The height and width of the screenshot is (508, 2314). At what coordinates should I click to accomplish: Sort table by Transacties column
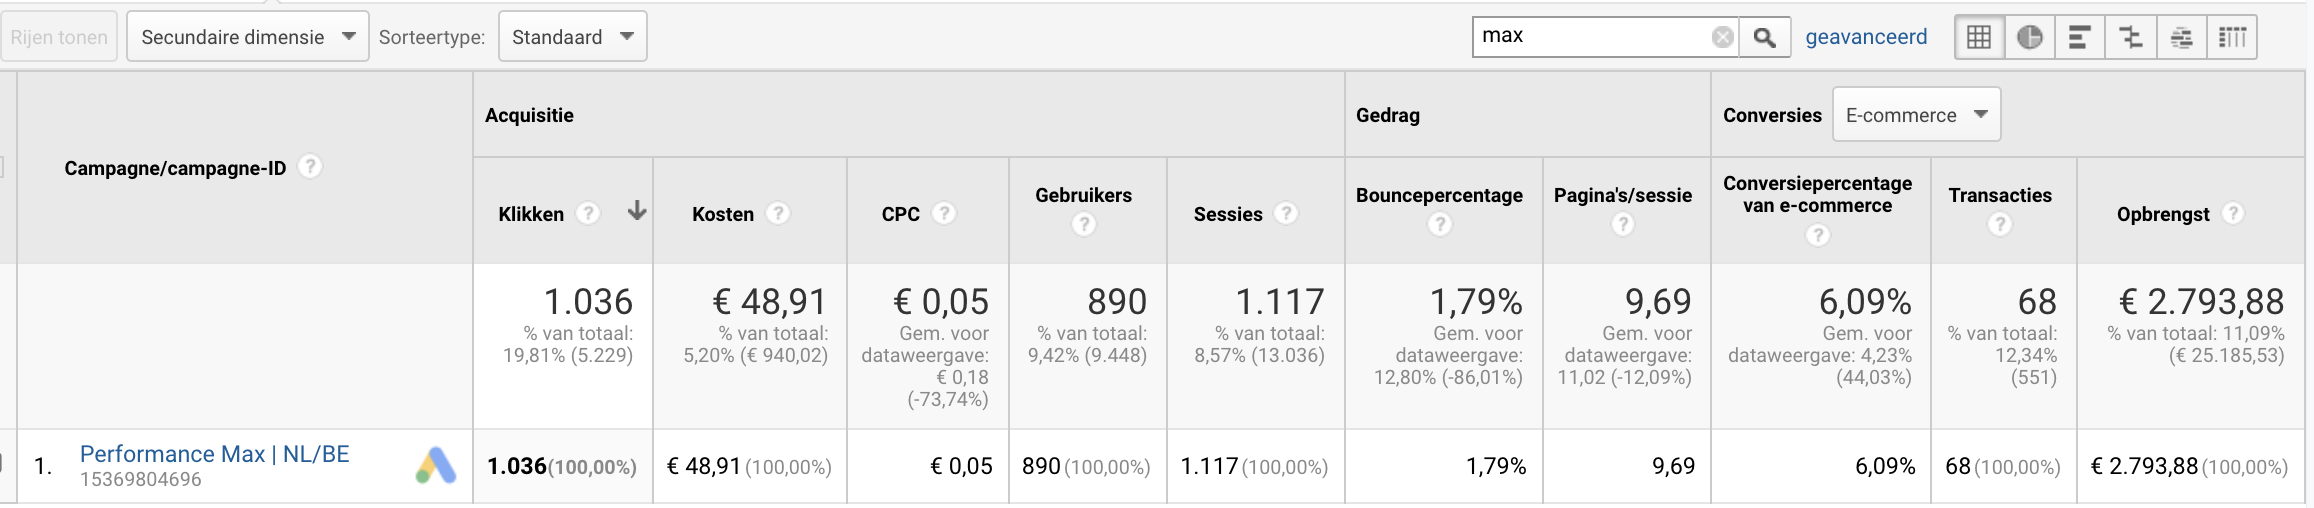point(2000,195)
